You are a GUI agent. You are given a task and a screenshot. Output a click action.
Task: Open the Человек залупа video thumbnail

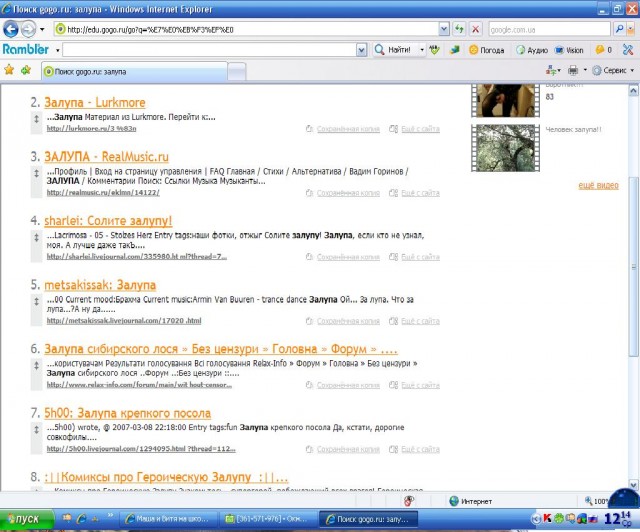[x=505, y=148]
